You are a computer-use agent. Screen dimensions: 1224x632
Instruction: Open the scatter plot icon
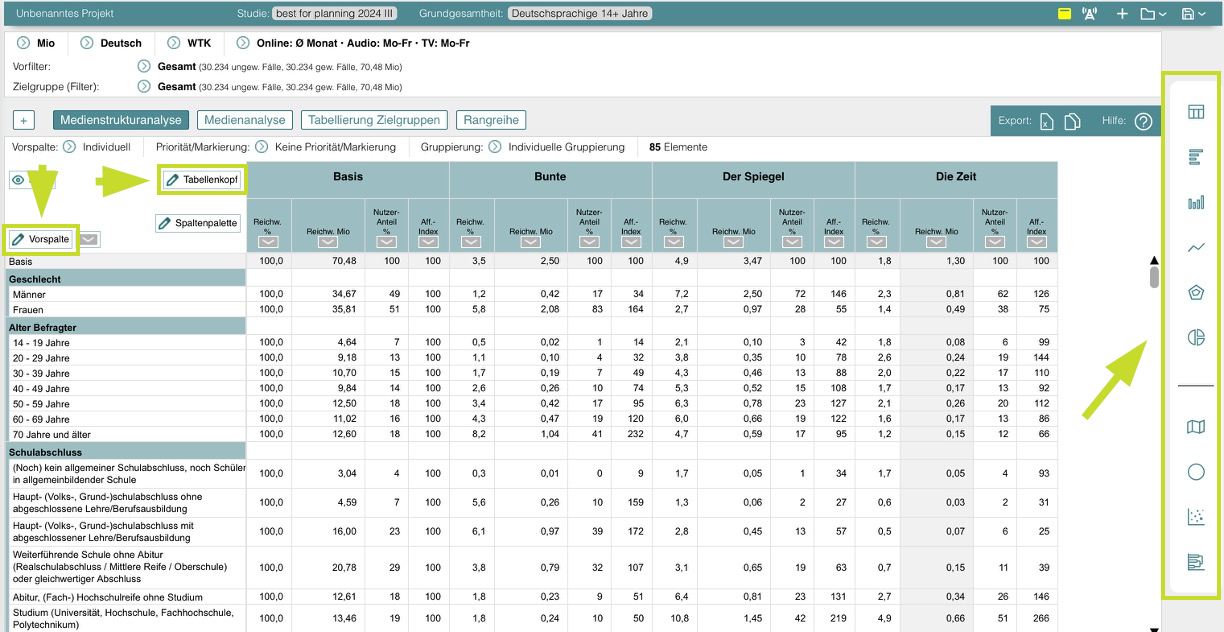point(1195,517)
